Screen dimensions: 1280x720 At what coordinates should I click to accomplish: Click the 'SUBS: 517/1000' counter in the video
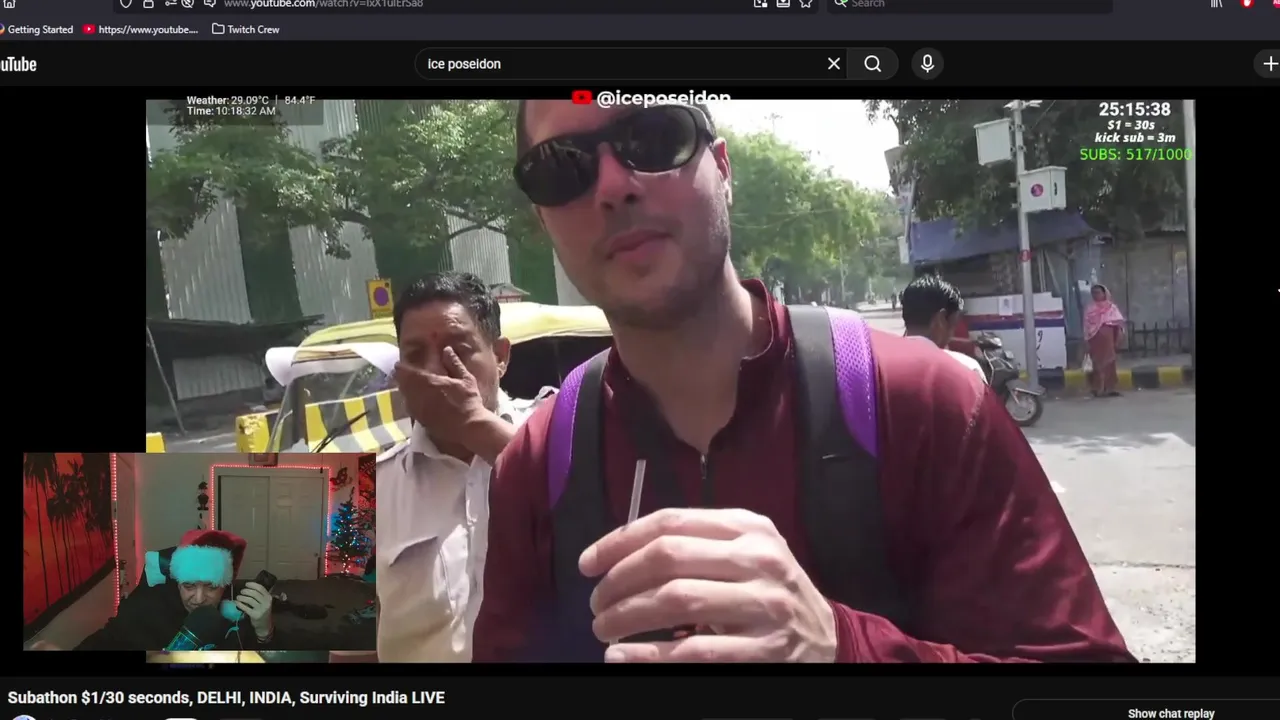click(x=1135, y=154)
